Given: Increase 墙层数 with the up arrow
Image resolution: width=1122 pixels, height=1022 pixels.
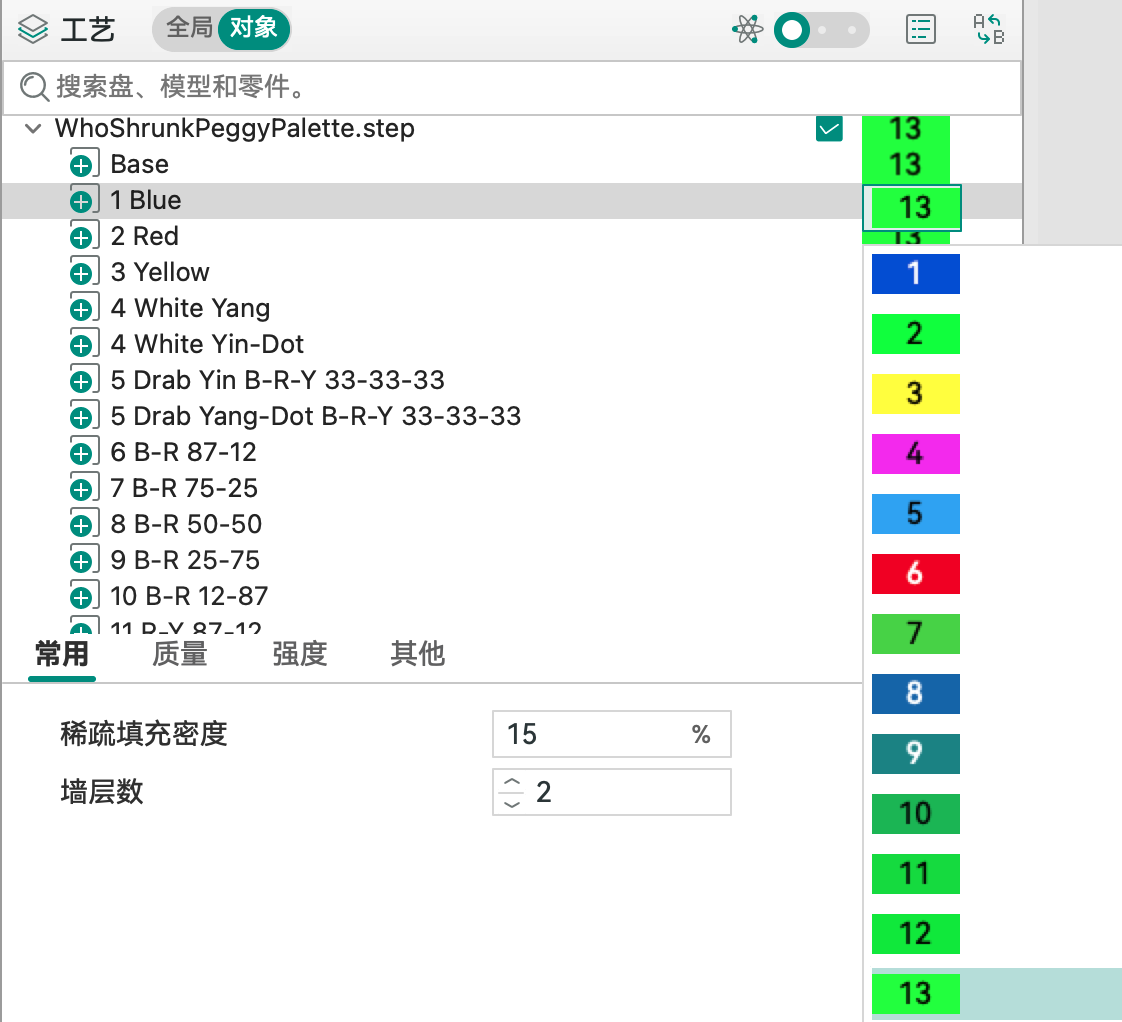Looking at the screenshot, I should (512, 782).
